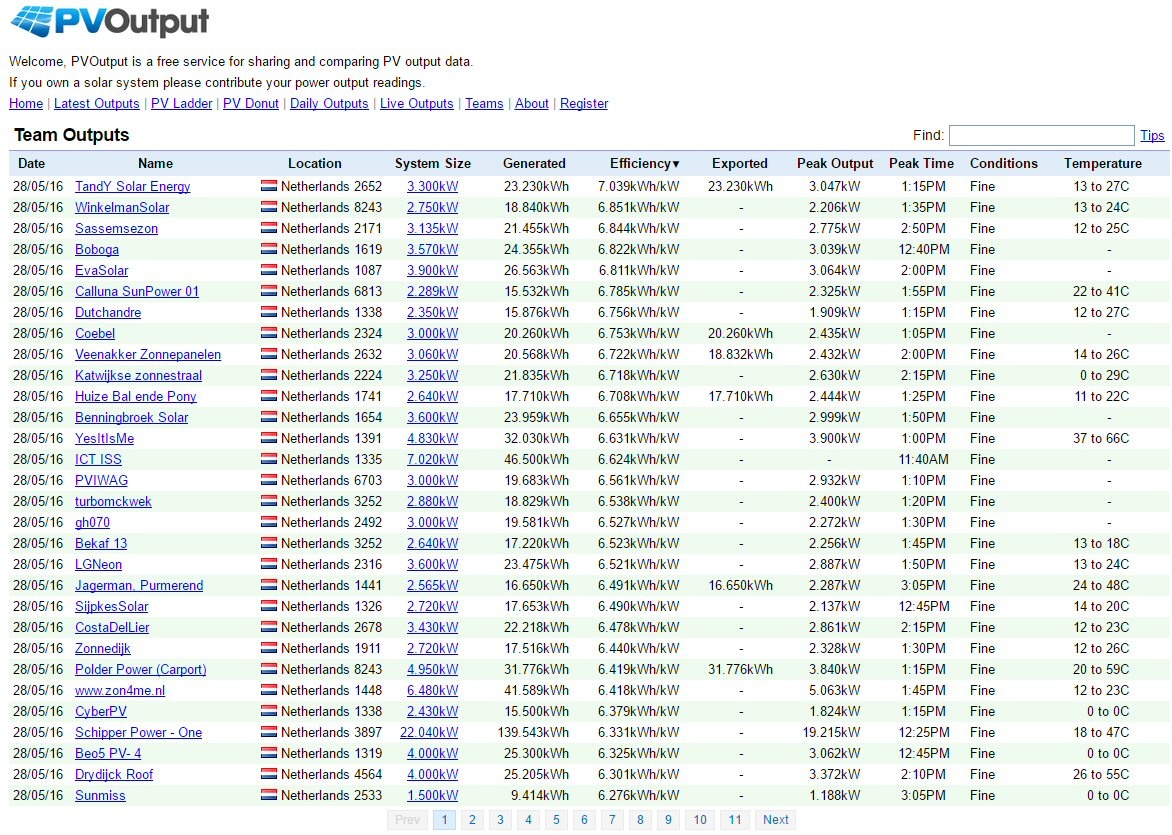Open the PV Ladder menu link
1172x835 pixels.
coord(181,104)
